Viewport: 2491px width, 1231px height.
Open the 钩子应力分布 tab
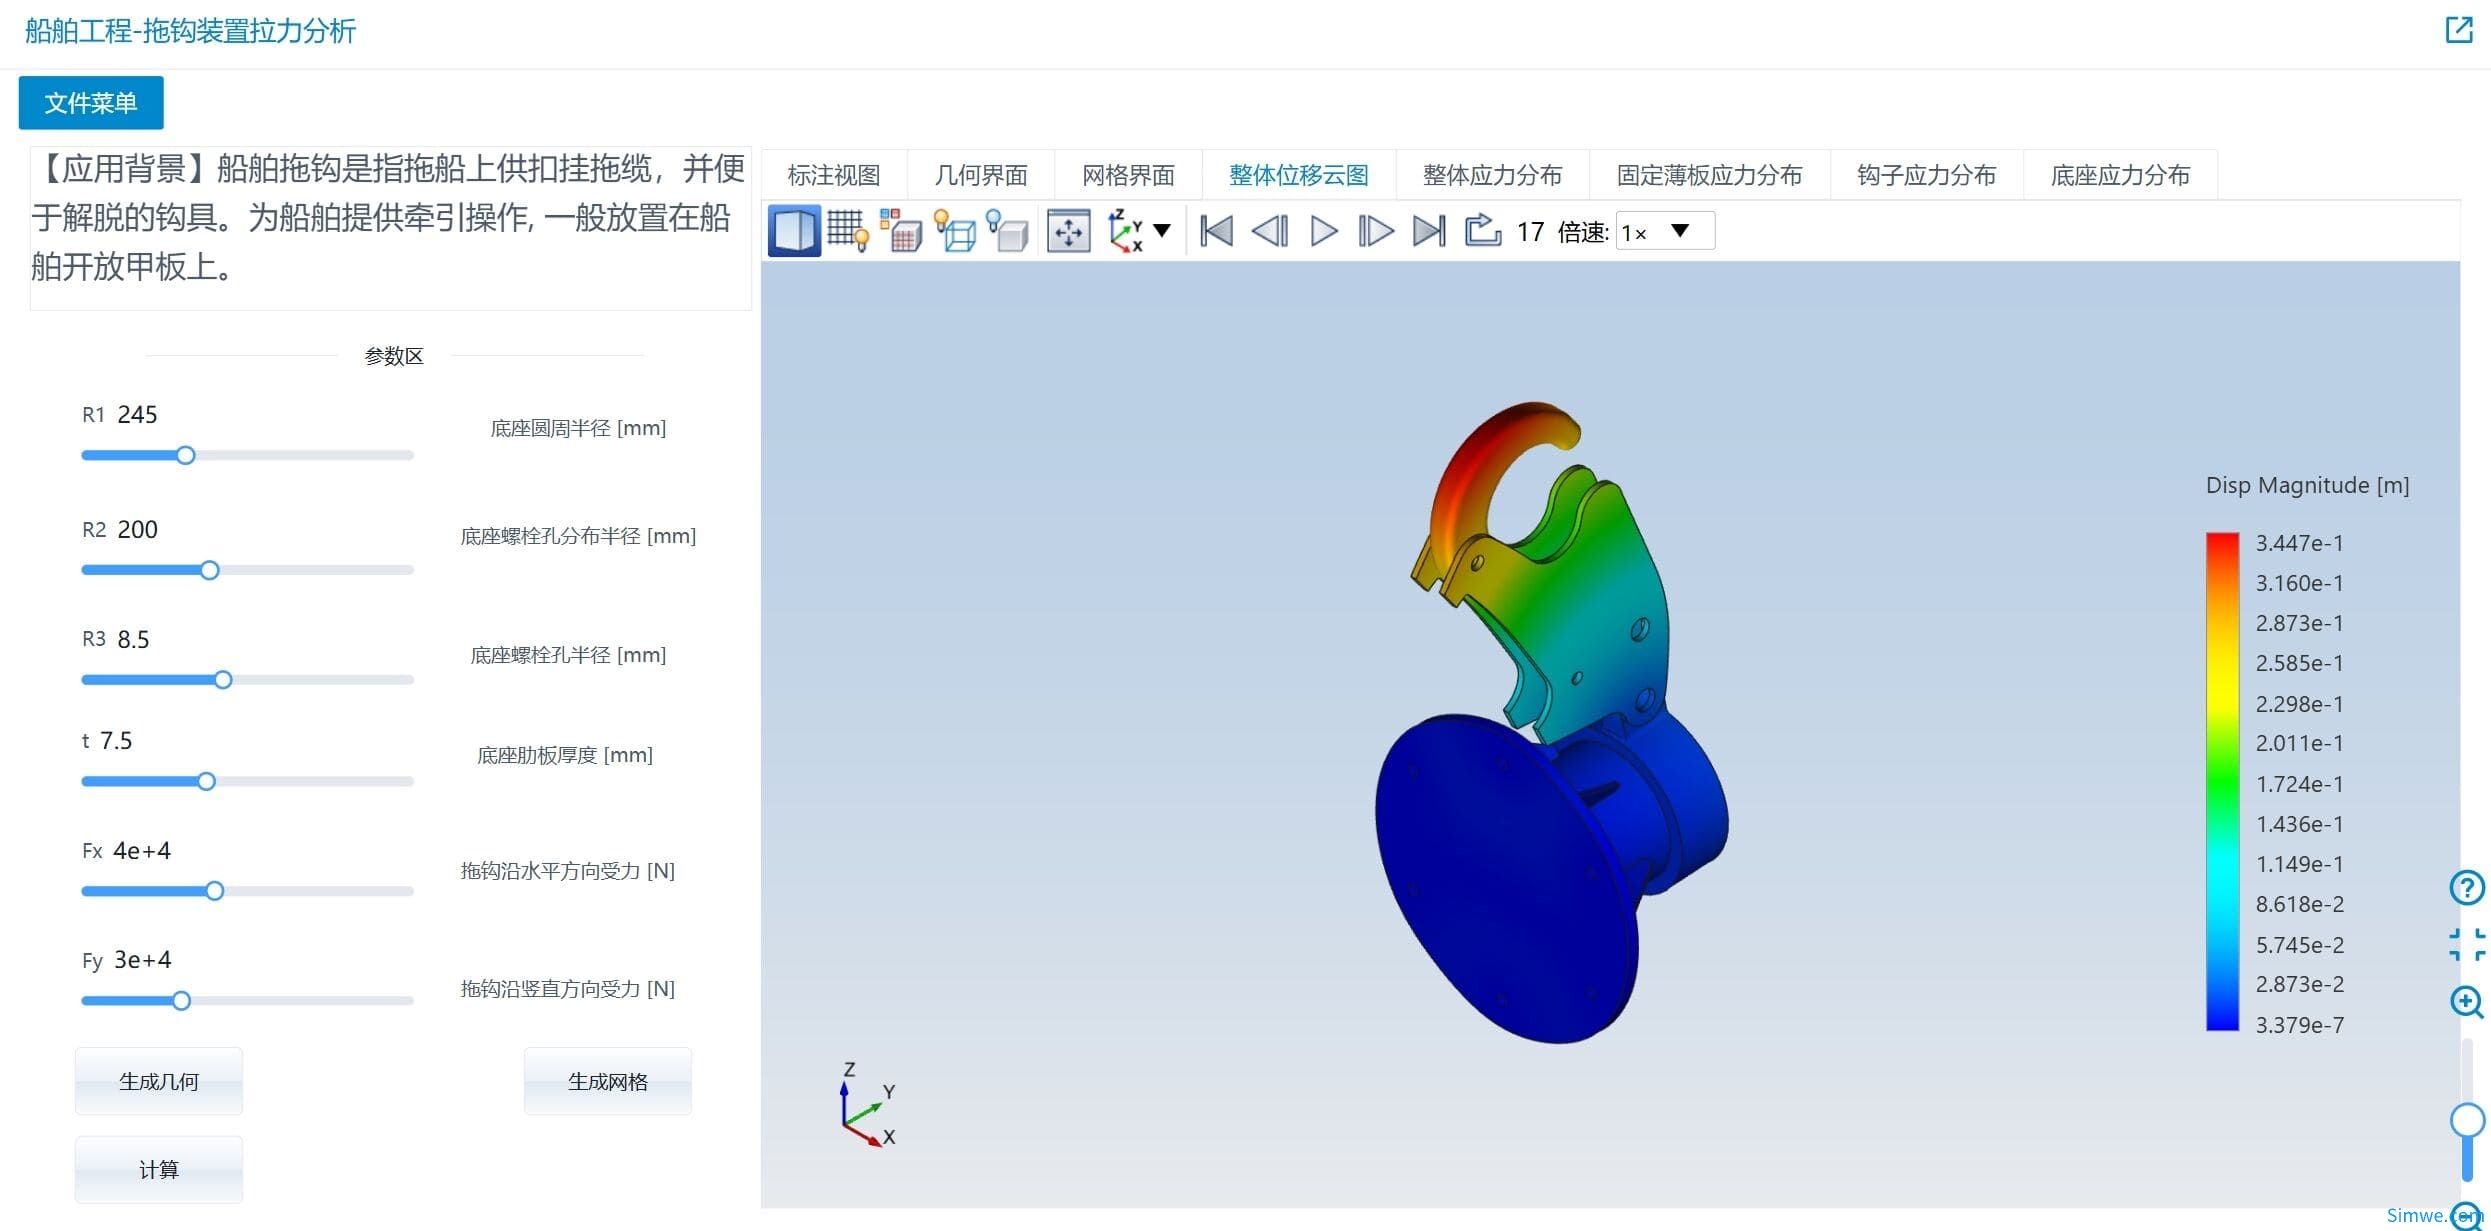[1926, 175]
